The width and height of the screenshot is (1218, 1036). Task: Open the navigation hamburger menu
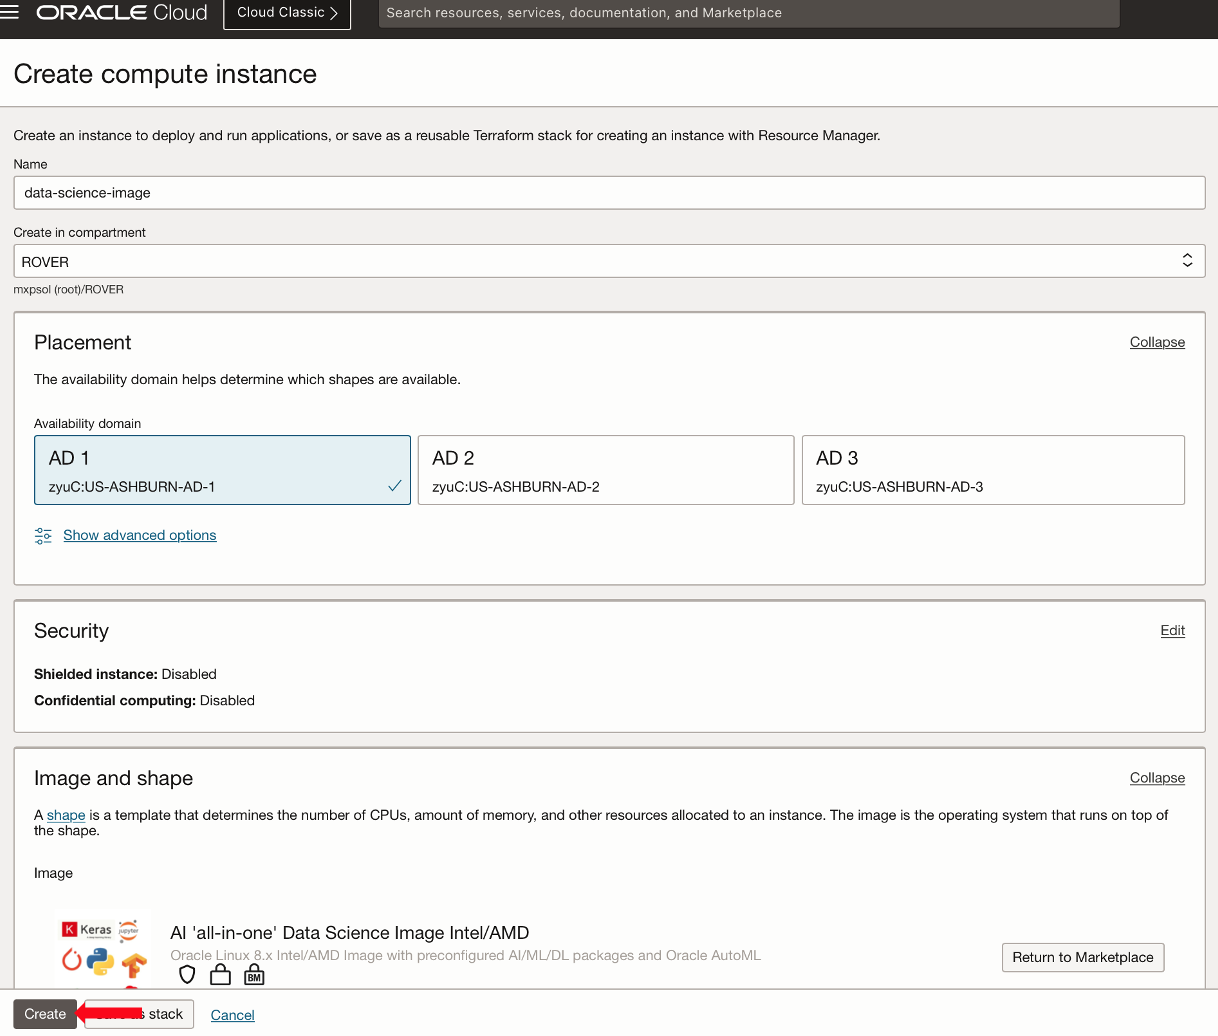coord(9,14)
